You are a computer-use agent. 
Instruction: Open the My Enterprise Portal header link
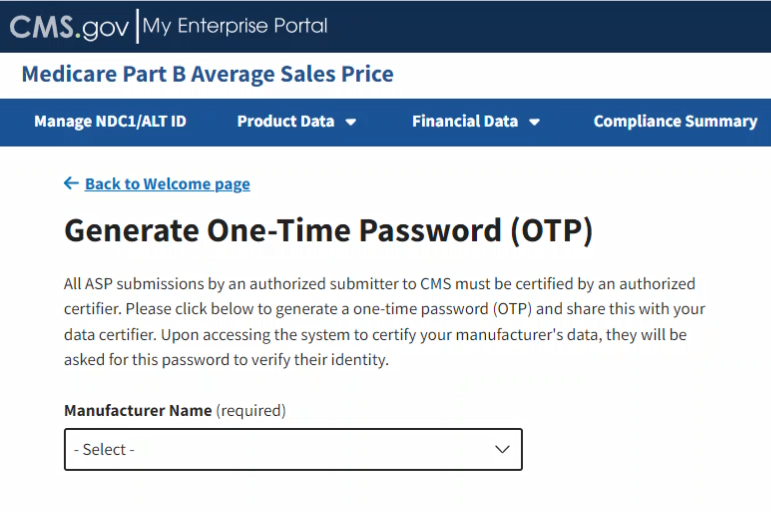pos(235,26)
